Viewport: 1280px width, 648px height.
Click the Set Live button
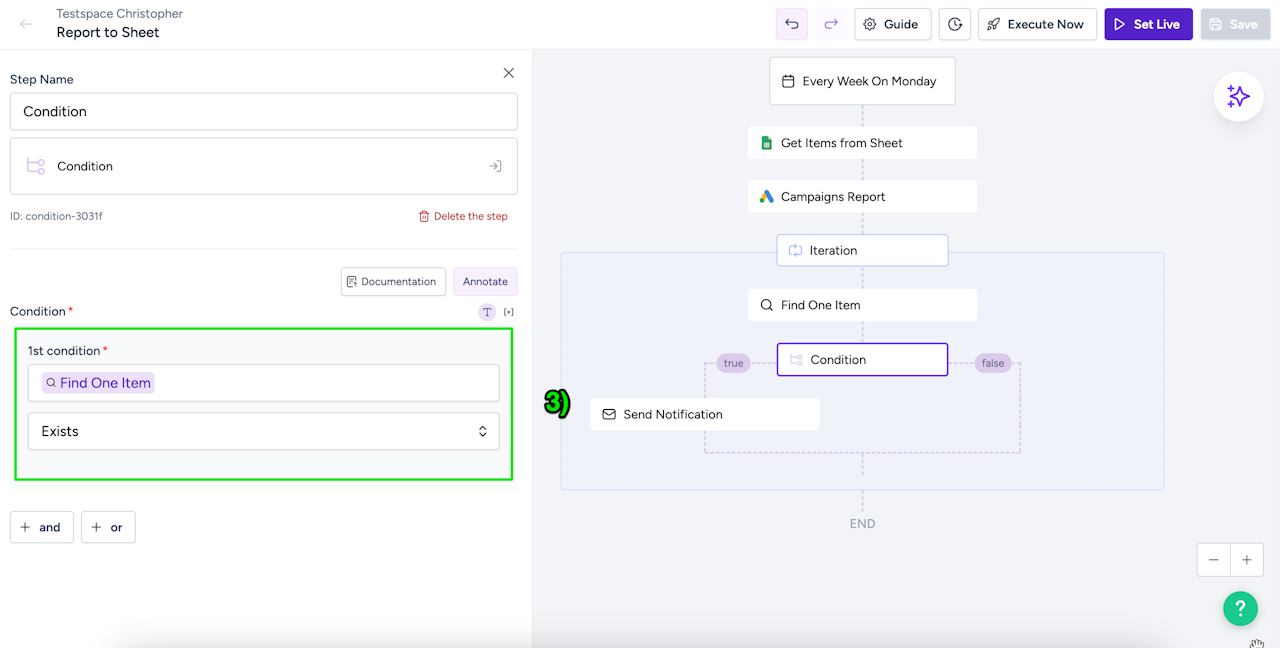click(1148, 24)
